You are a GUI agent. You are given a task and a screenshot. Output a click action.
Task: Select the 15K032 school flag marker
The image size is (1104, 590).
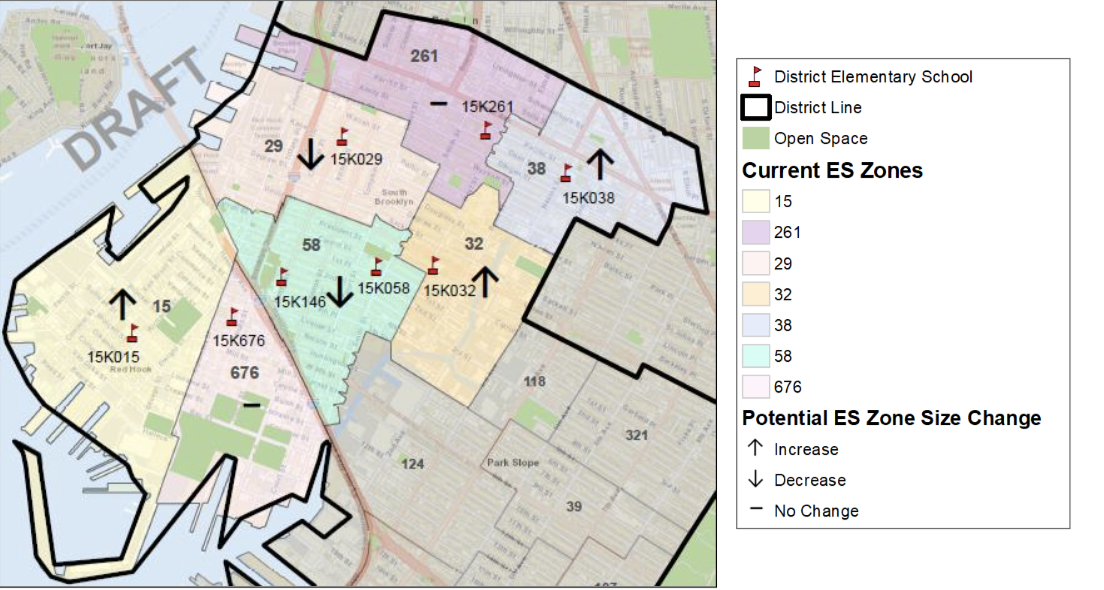(x=433, y=266)
